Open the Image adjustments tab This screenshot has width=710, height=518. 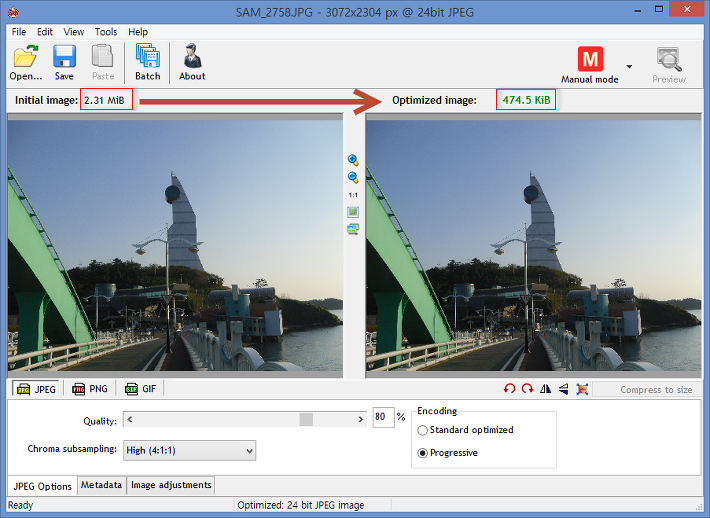click(171, 485)
